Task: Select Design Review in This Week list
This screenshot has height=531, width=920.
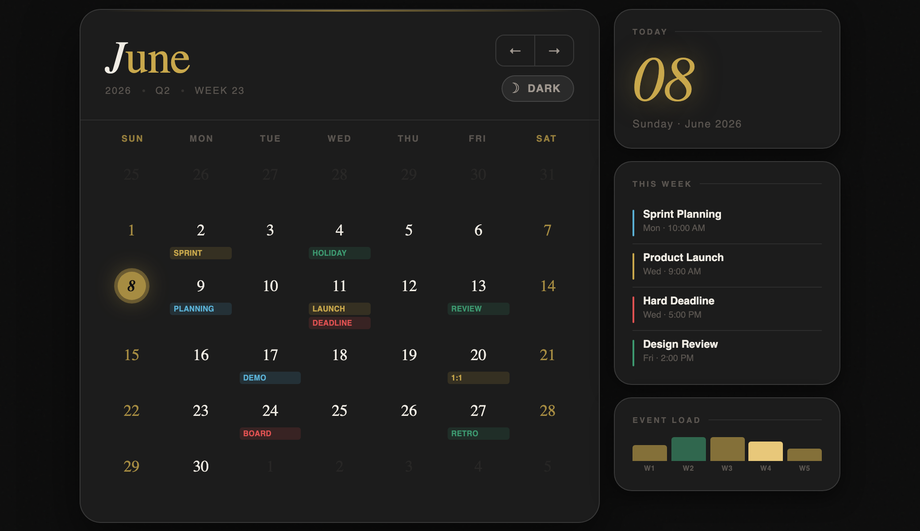Action: (x=727, y=352)
